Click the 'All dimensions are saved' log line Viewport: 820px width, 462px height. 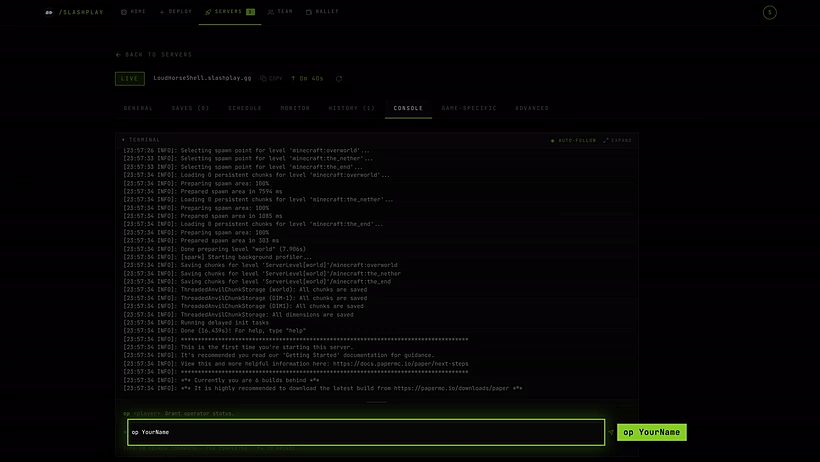pos(238,314)
